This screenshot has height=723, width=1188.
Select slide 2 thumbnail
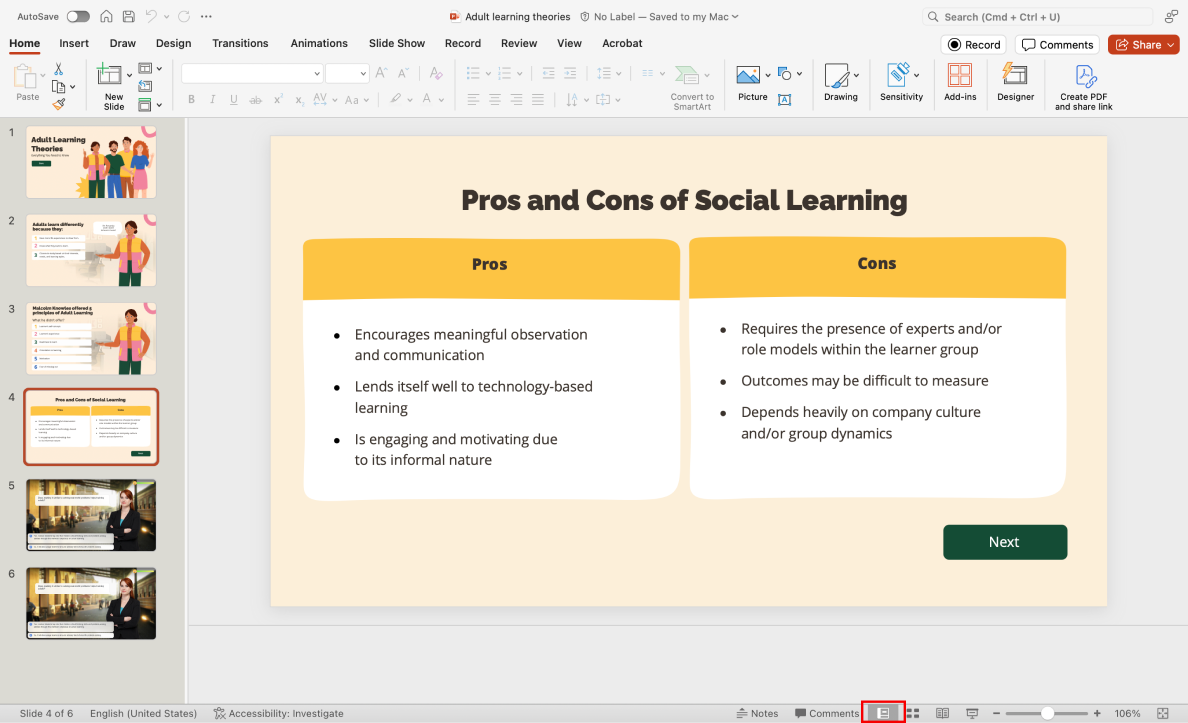91,251
